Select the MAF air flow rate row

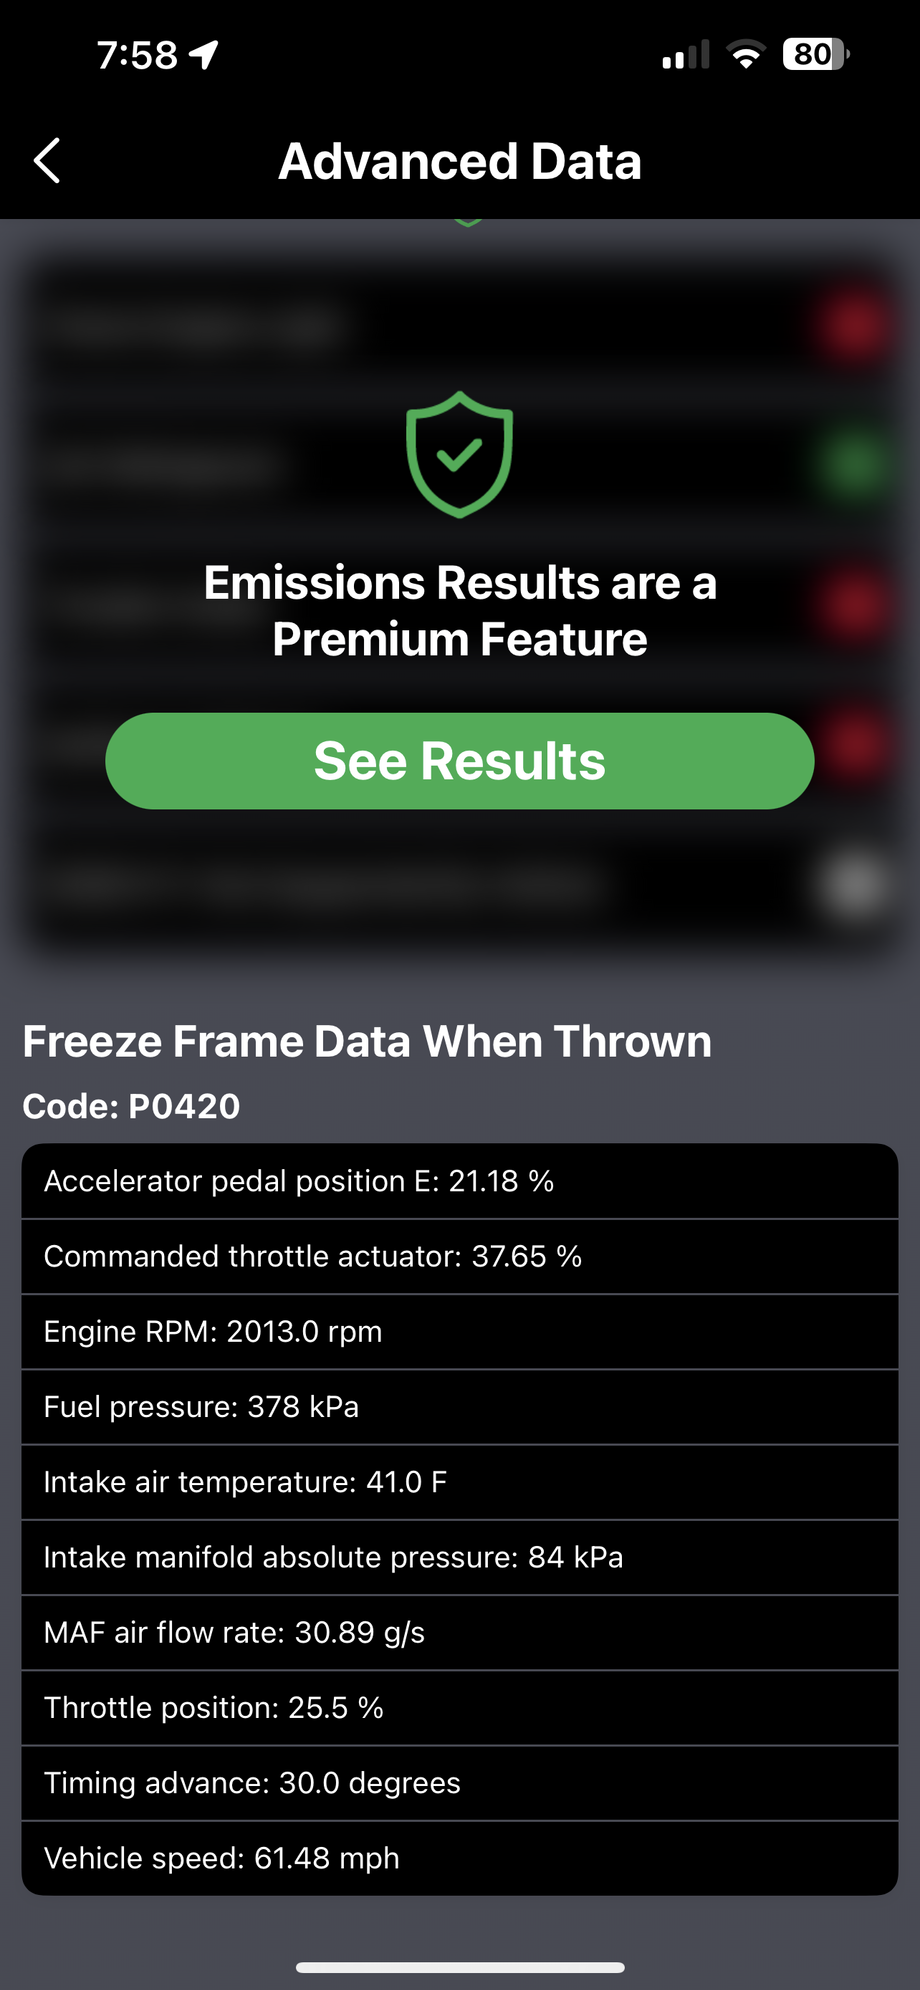tap(460, 1633)
